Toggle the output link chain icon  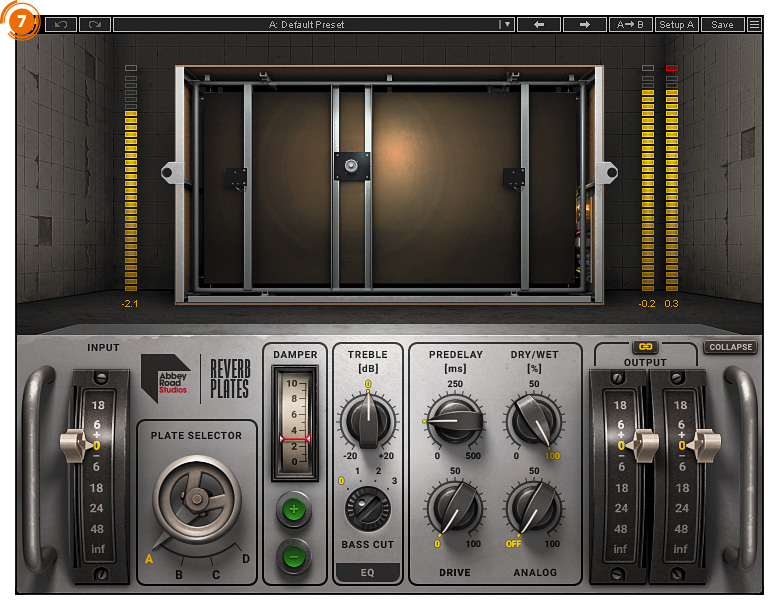pos(645,346)
